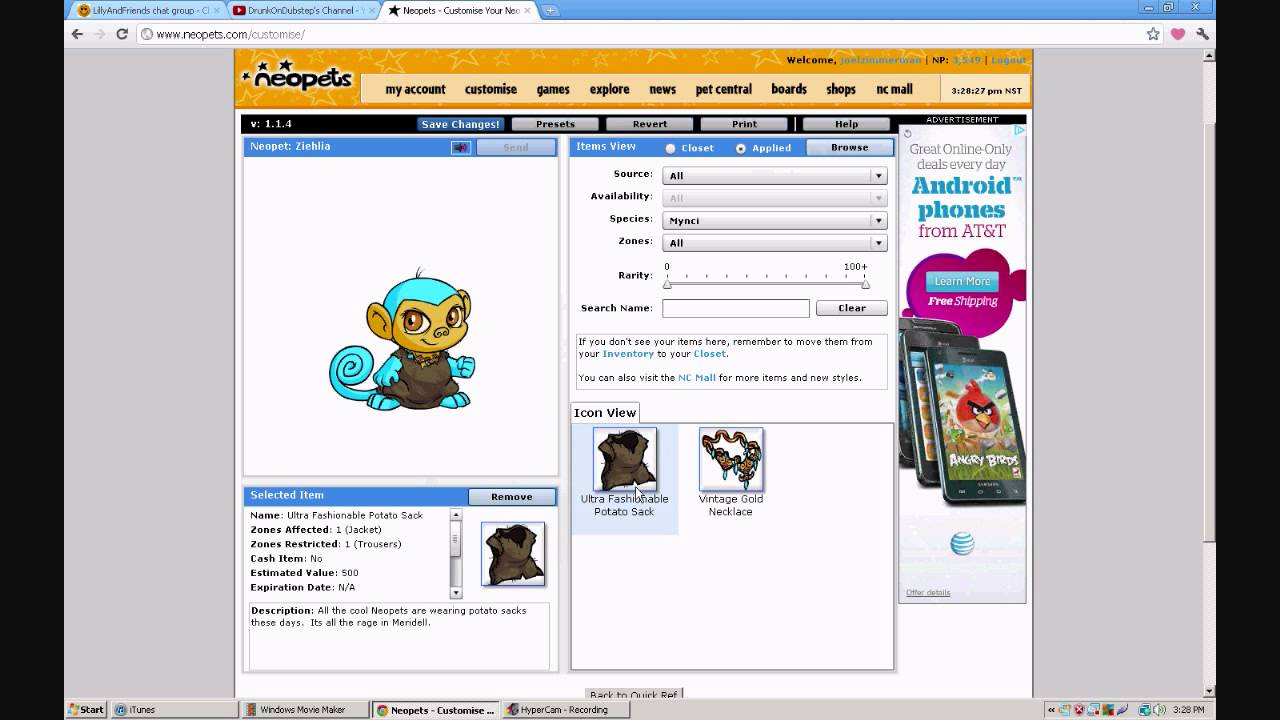Switch to HyperCam Recording in taskbar
The height and width of the screenshot is (720, 1280).
click(564, 710)
